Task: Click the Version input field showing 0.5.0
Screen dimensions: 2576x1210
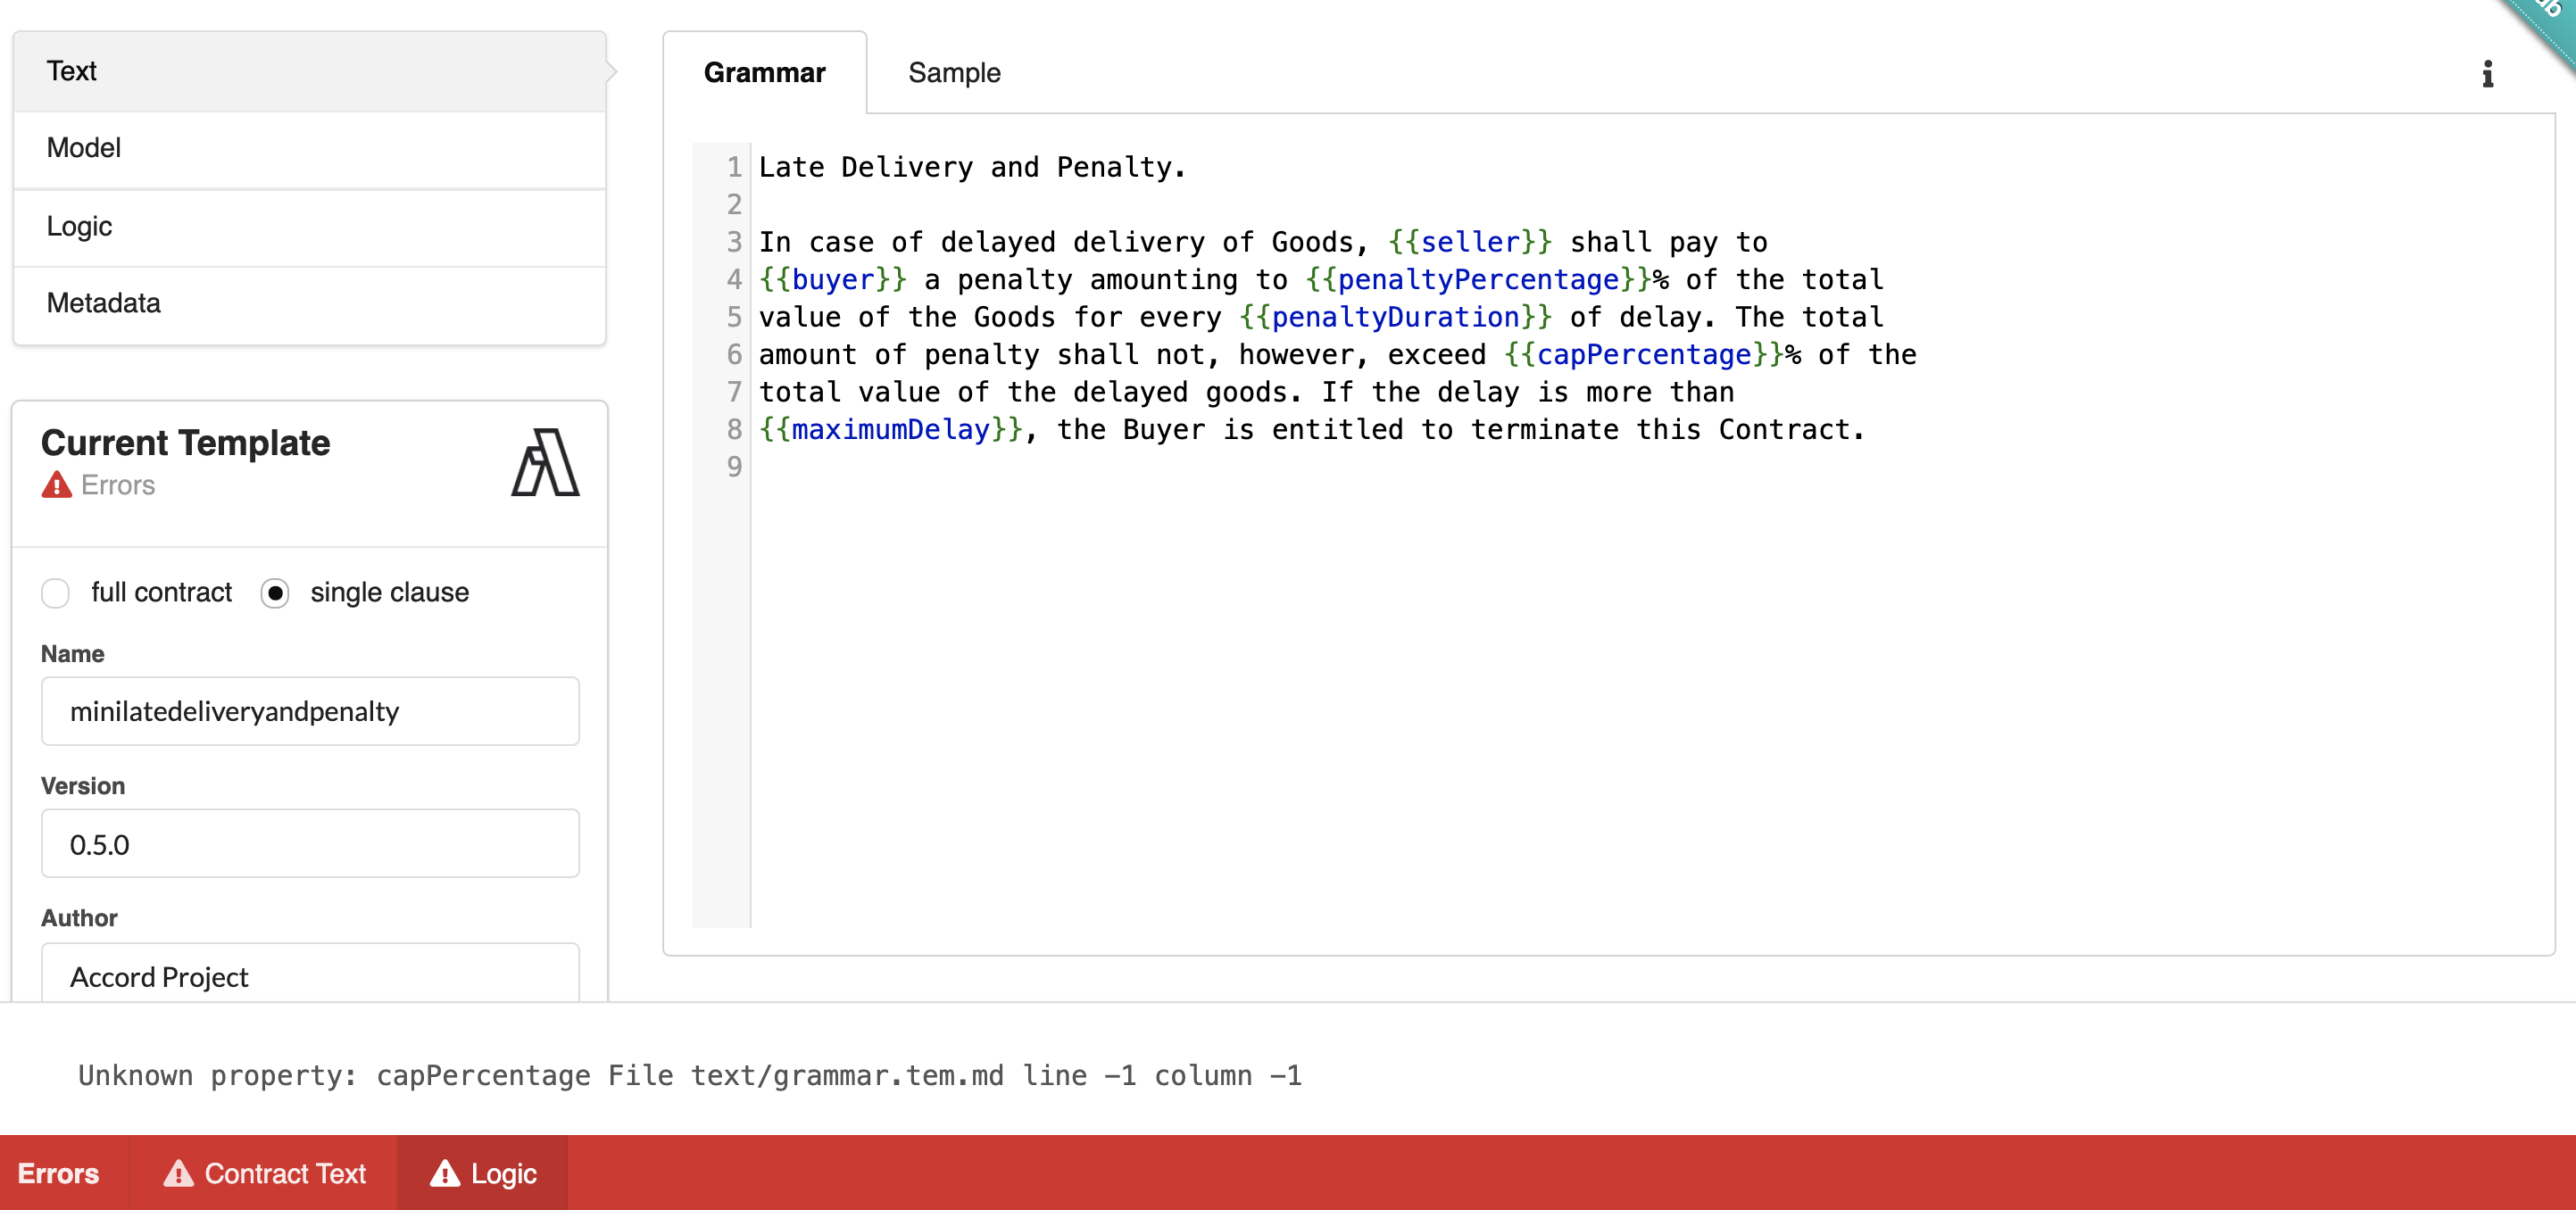Action: tap(311, 842)
